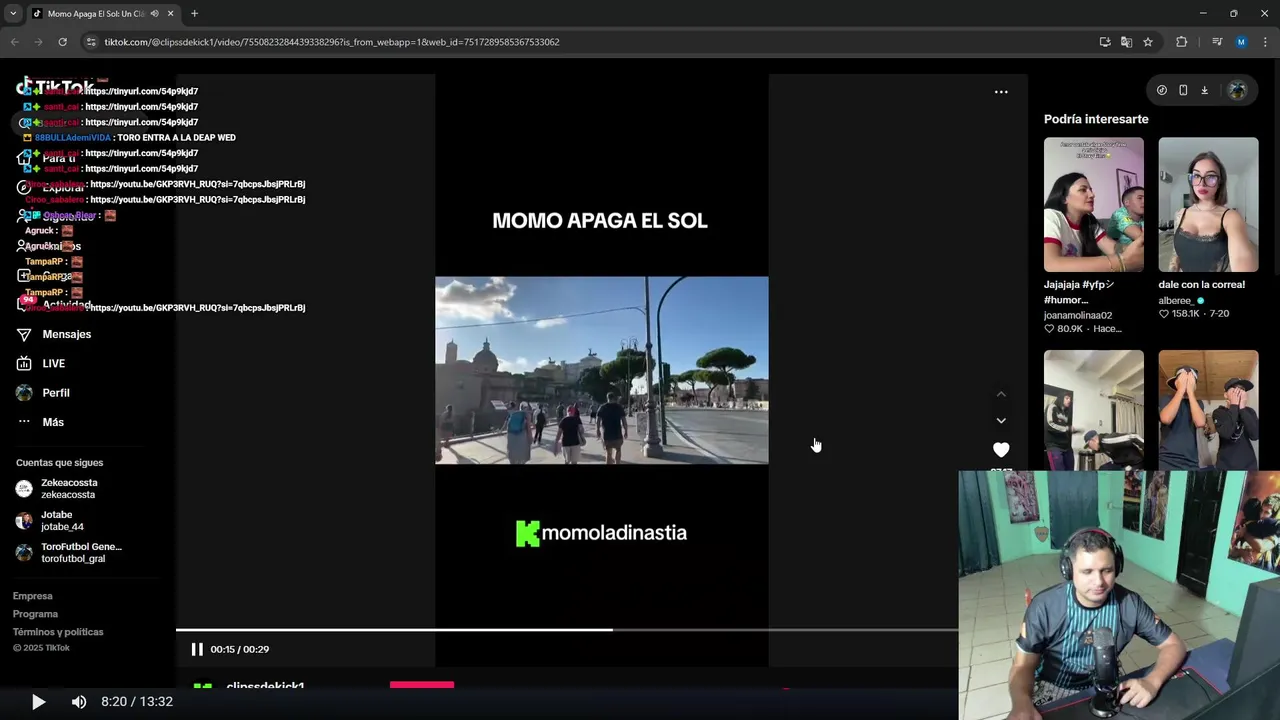Open the video options three-dot menu
The image size is (1280, 720).
[1001, 92]
